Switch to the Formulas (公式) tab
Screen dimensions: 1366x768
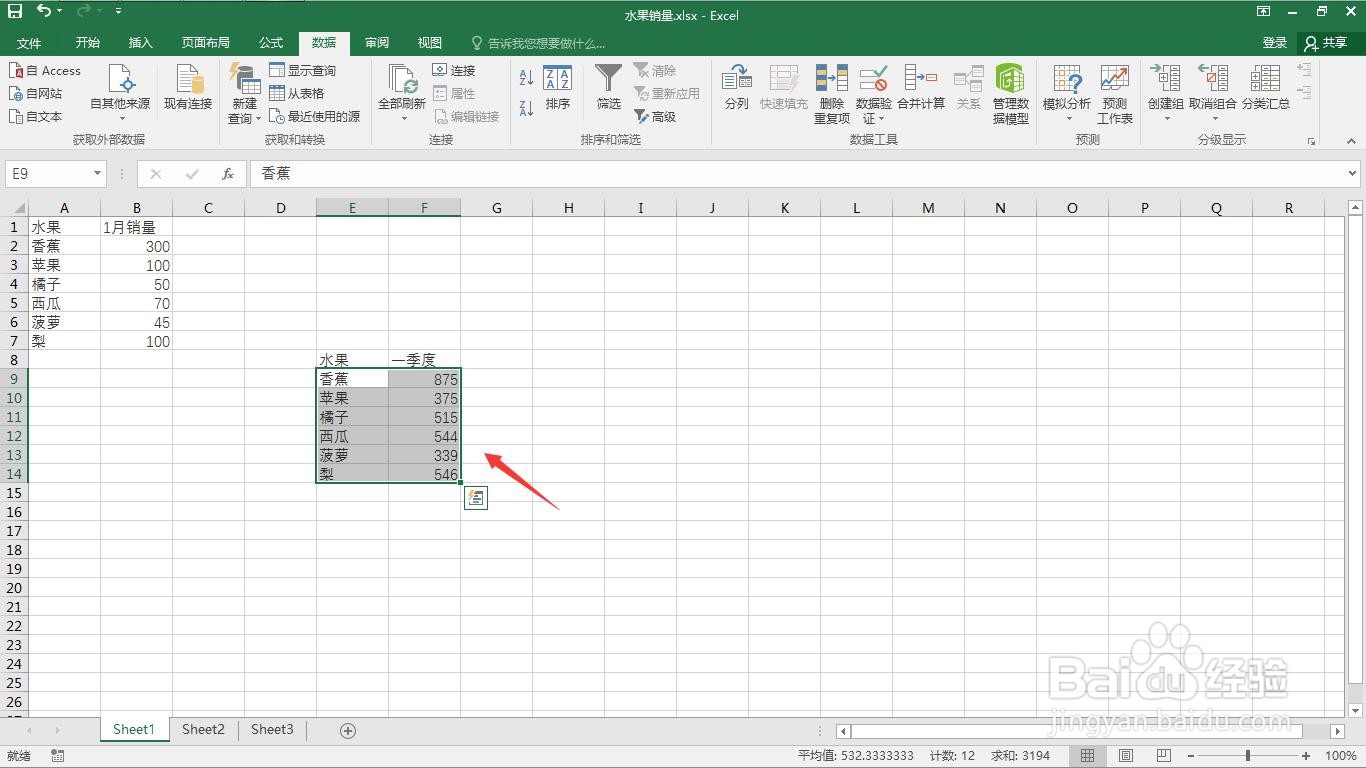point(271,43)
